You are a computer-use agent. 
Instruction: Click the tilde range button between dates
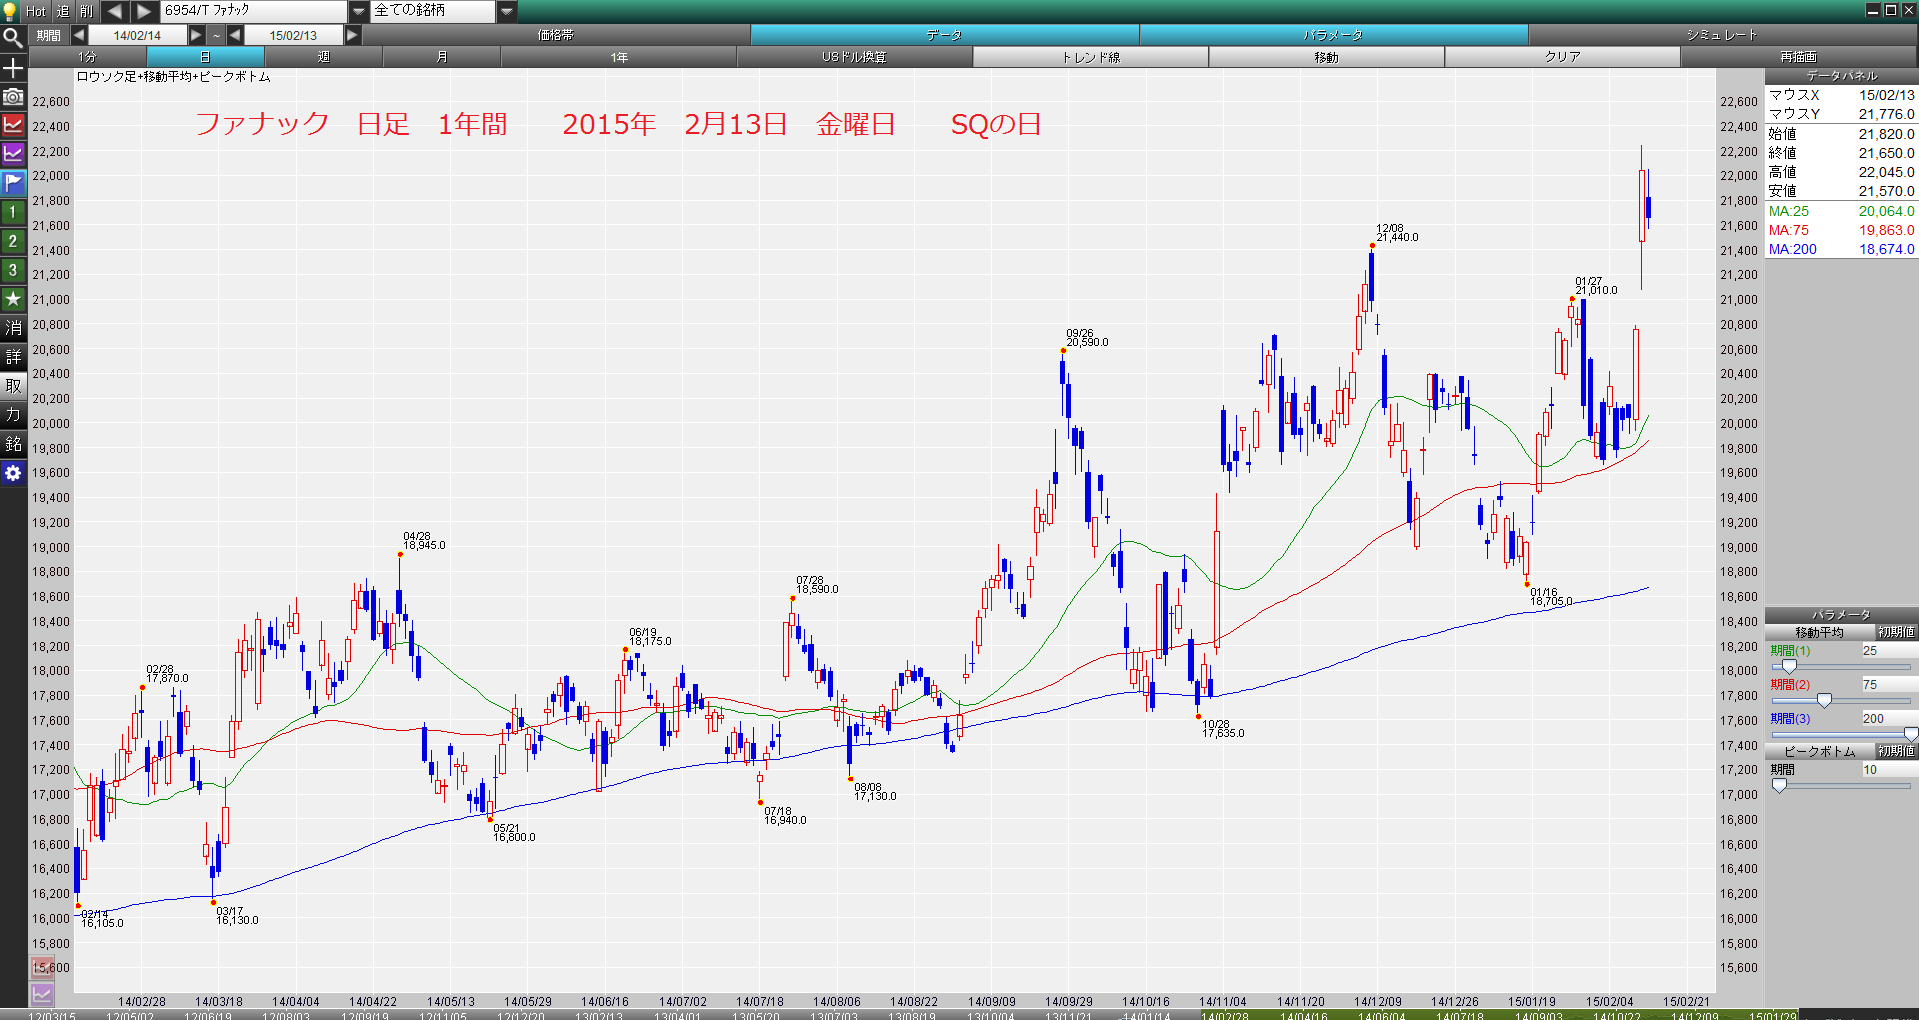click(216, 35)
